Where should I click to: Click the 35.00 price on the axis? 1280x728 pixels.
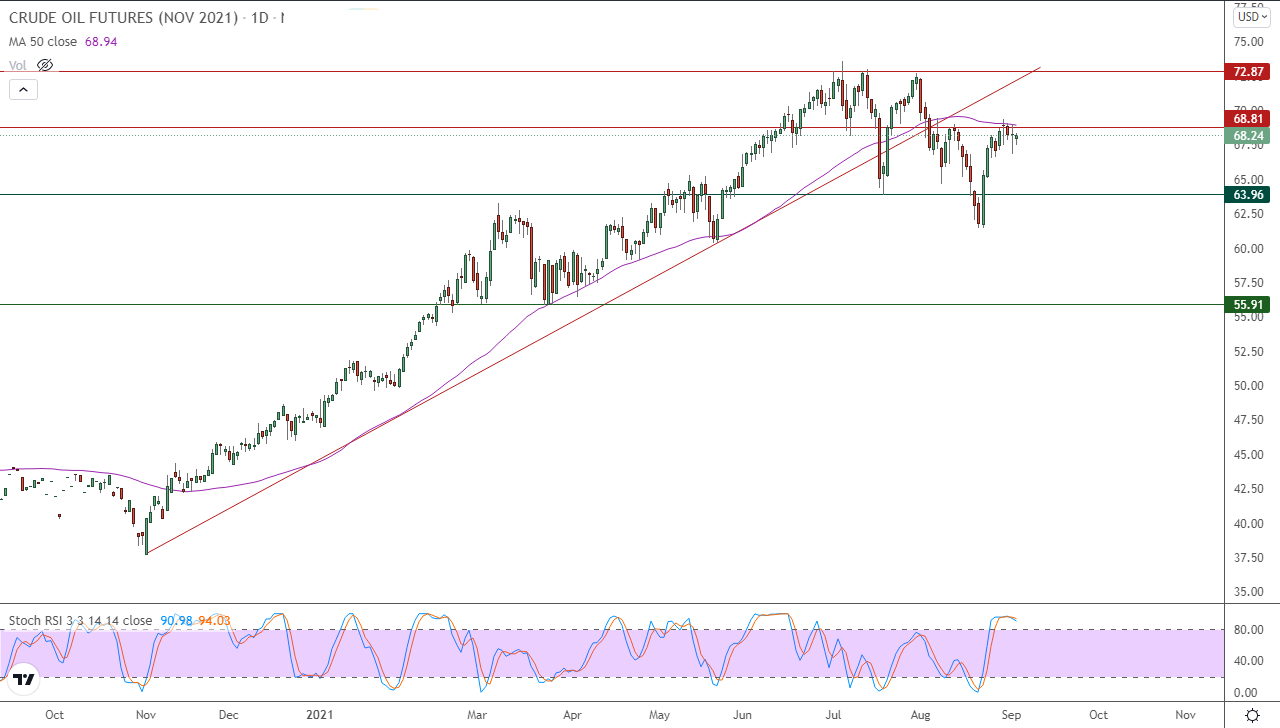click(1247, 592)
